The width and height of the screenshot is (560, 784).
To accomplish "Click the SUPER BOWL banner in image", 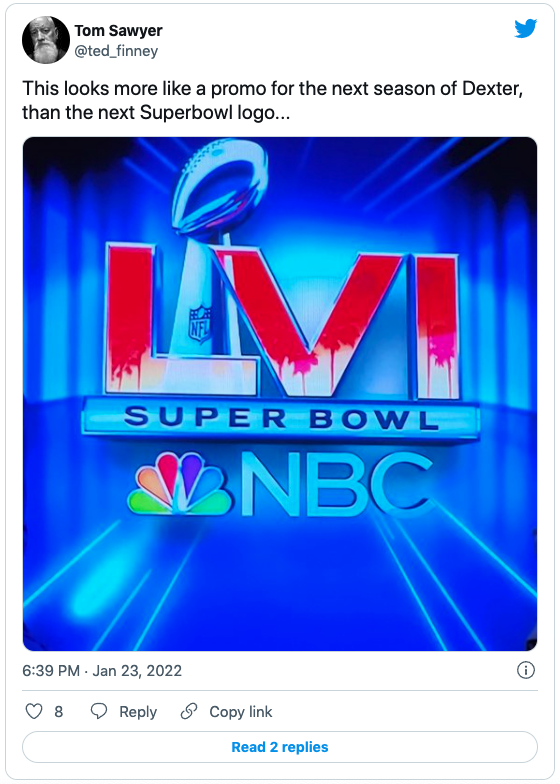I will point(280,418).
